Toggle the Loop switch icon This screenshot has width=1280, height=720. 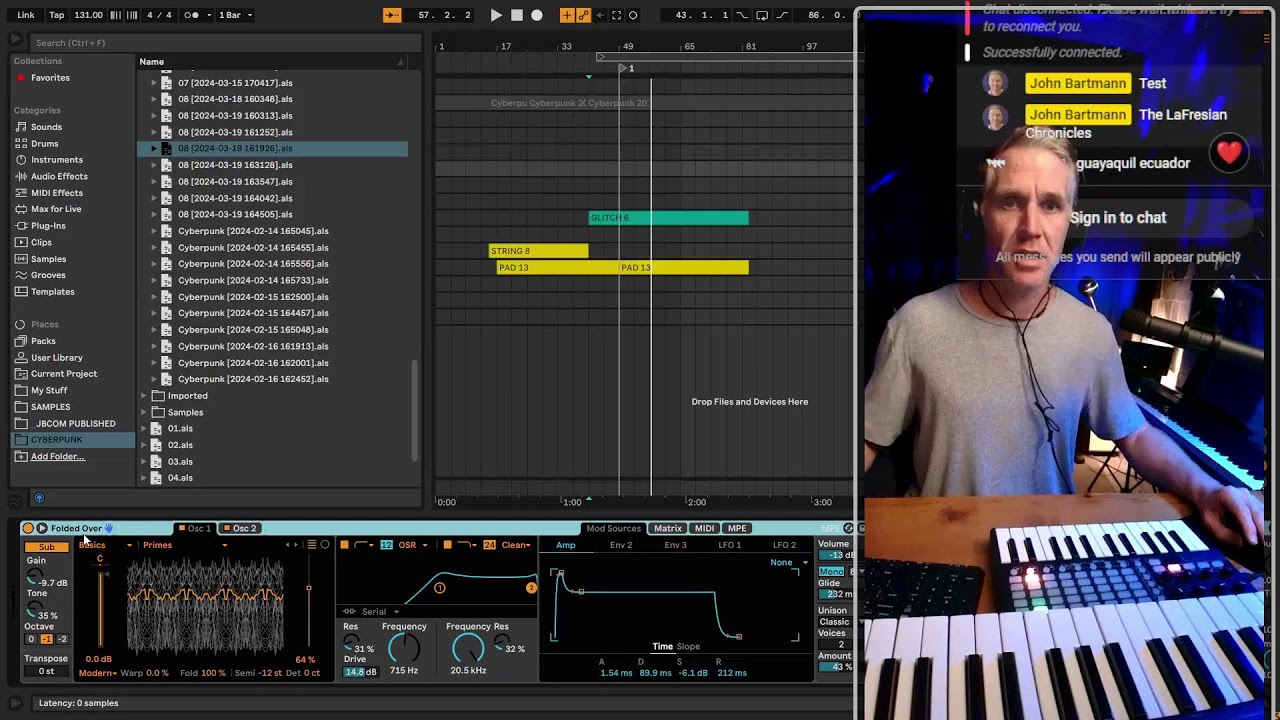(762, 15)
